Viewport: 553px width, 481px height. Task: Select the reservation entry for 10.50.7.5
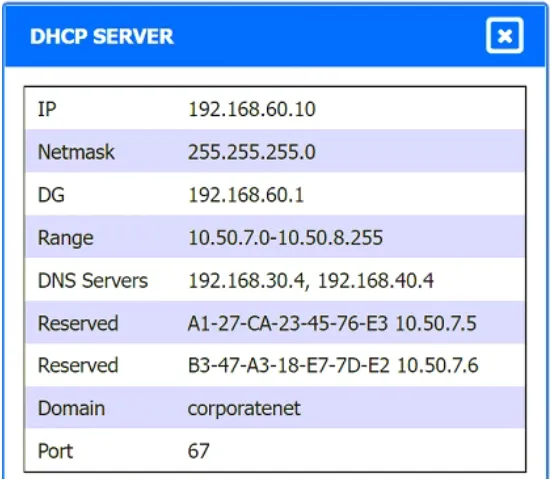point(332,323)
